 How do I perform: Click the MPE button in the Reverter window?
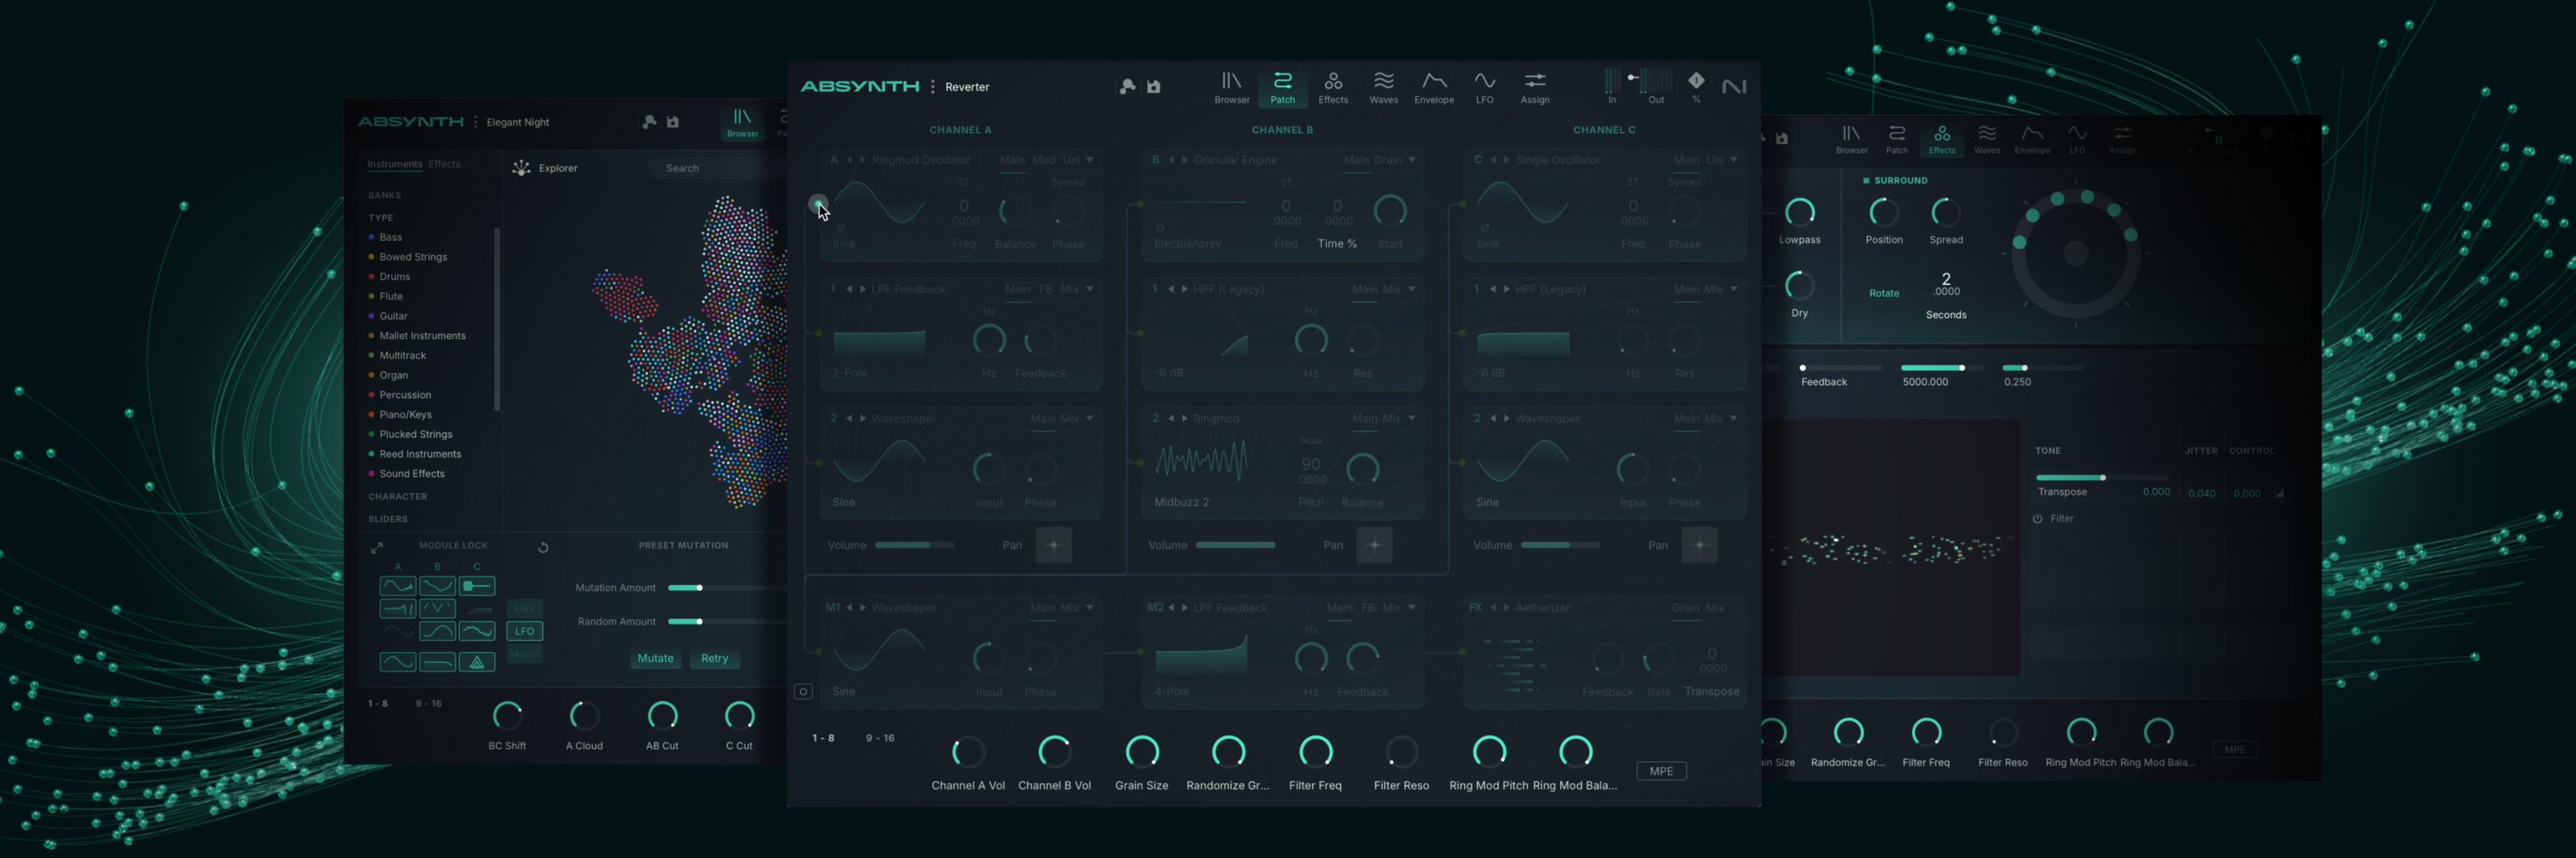[1661, 771]
